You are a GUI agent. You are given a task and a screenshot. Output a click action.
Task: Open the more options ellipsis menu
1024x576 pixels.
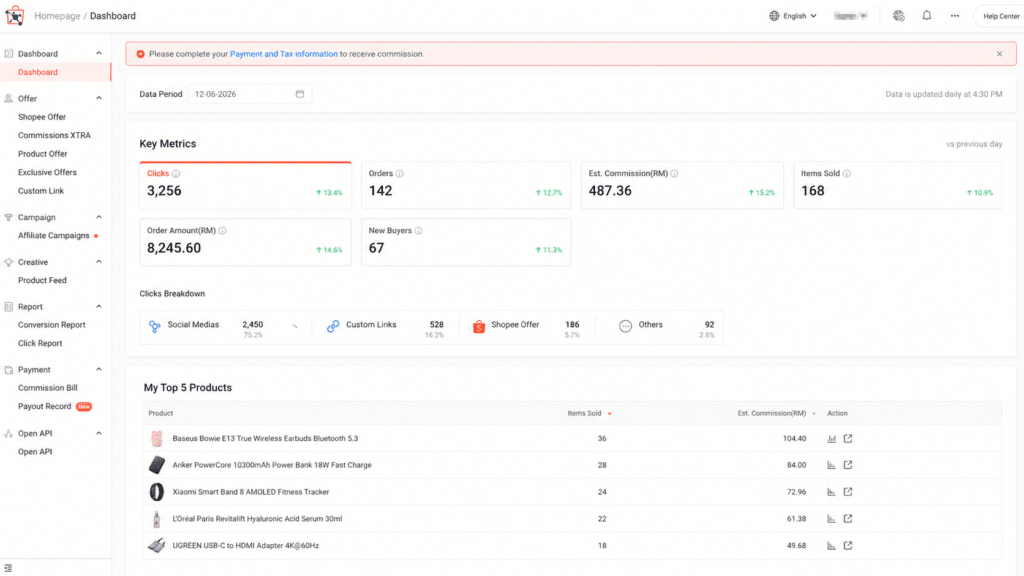[x=955, y=16]
